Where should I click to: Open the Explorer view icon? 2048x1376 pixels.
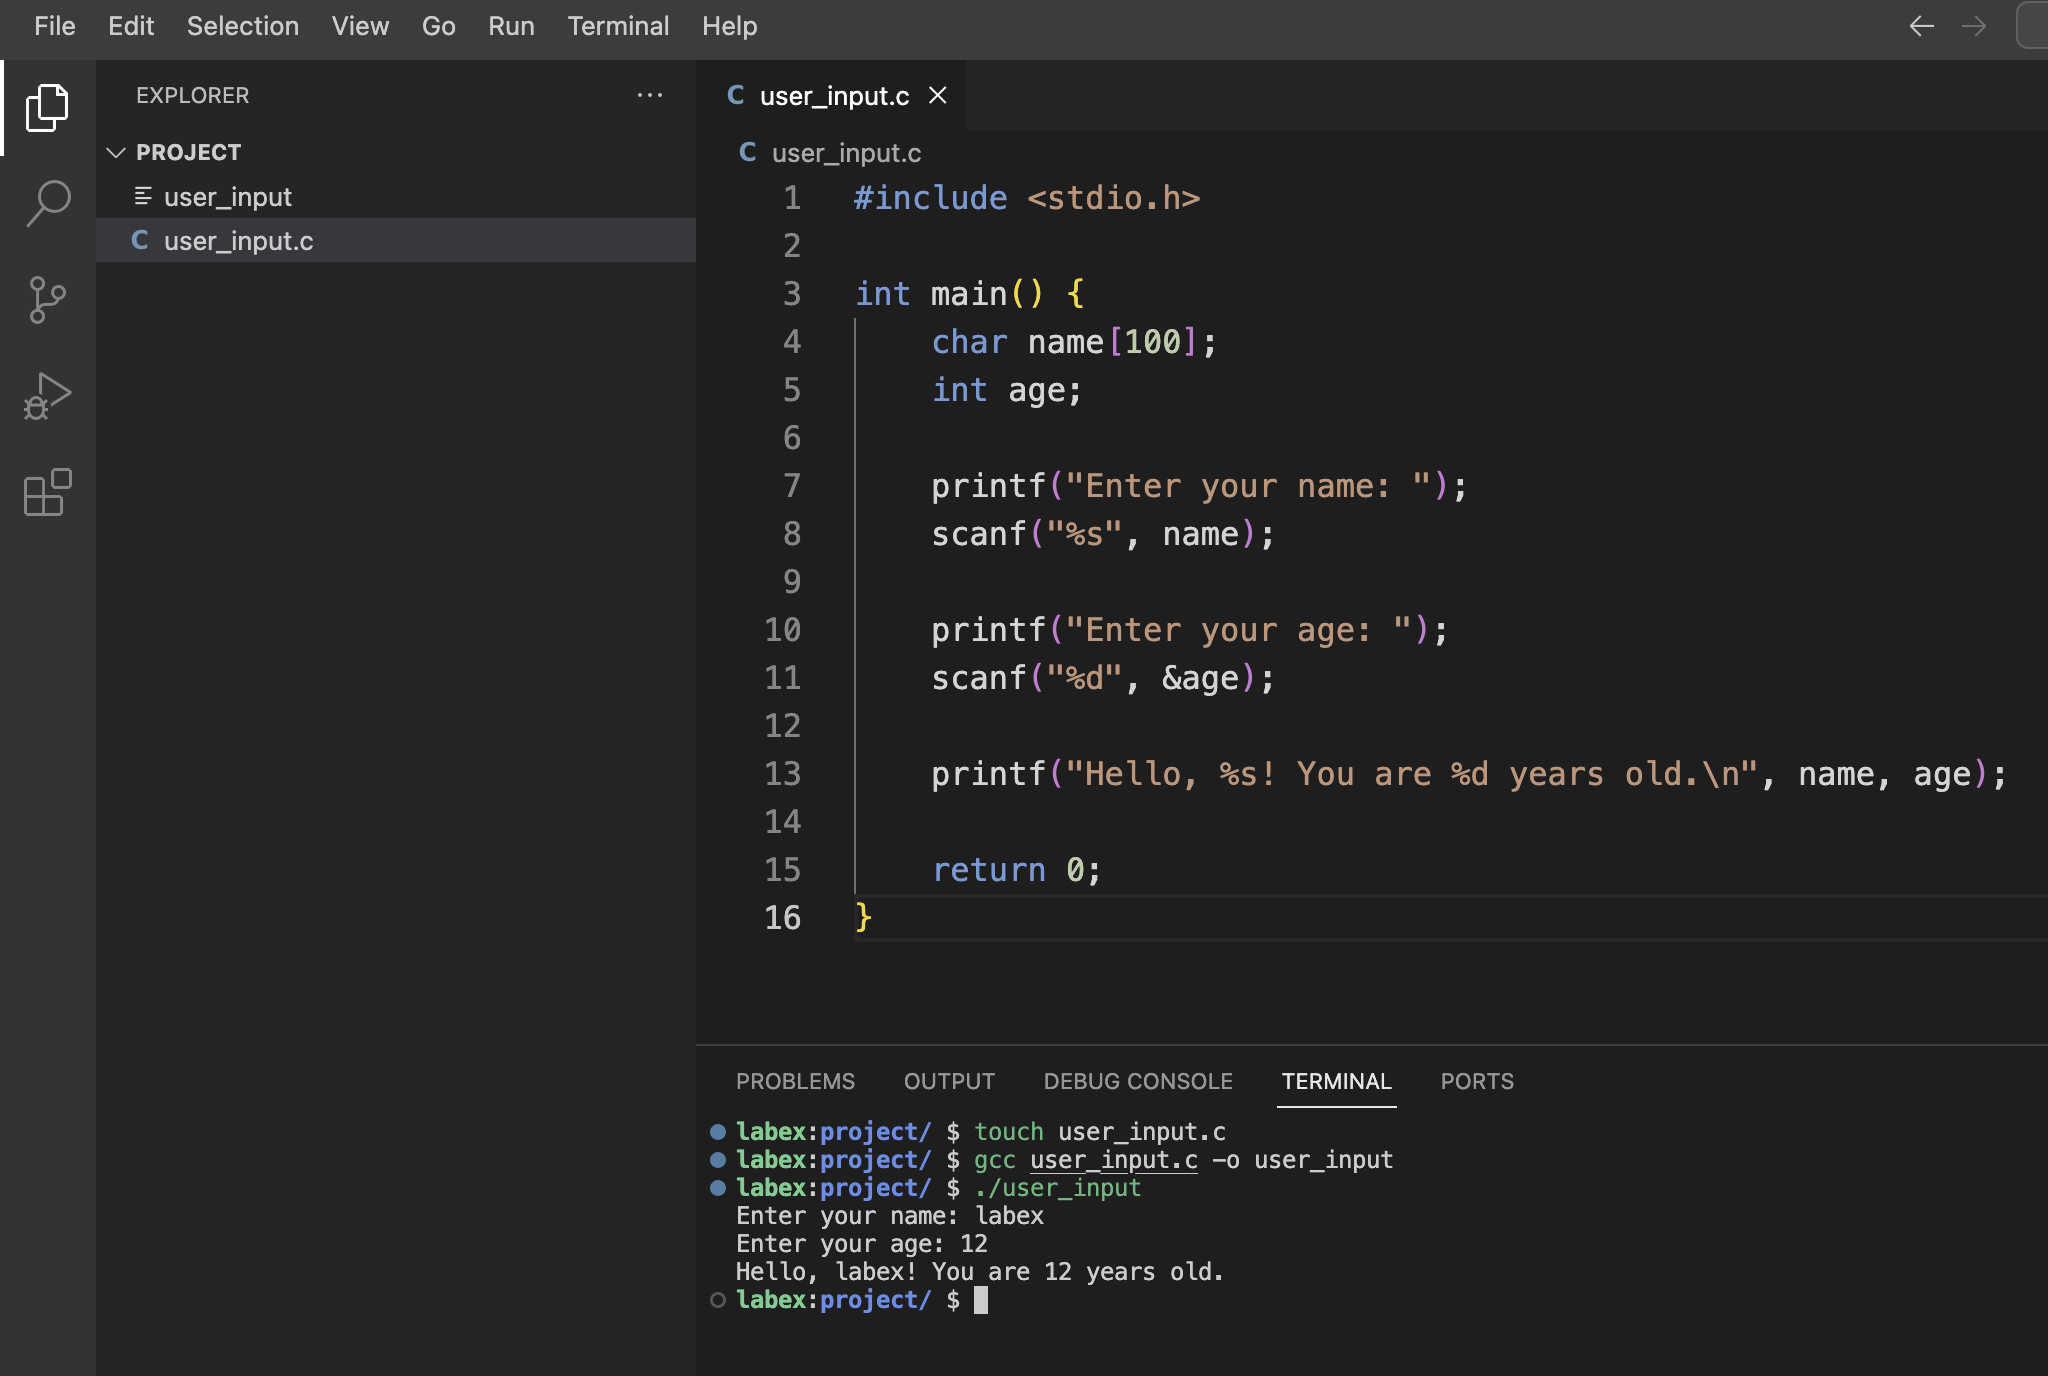pos(47,107)
